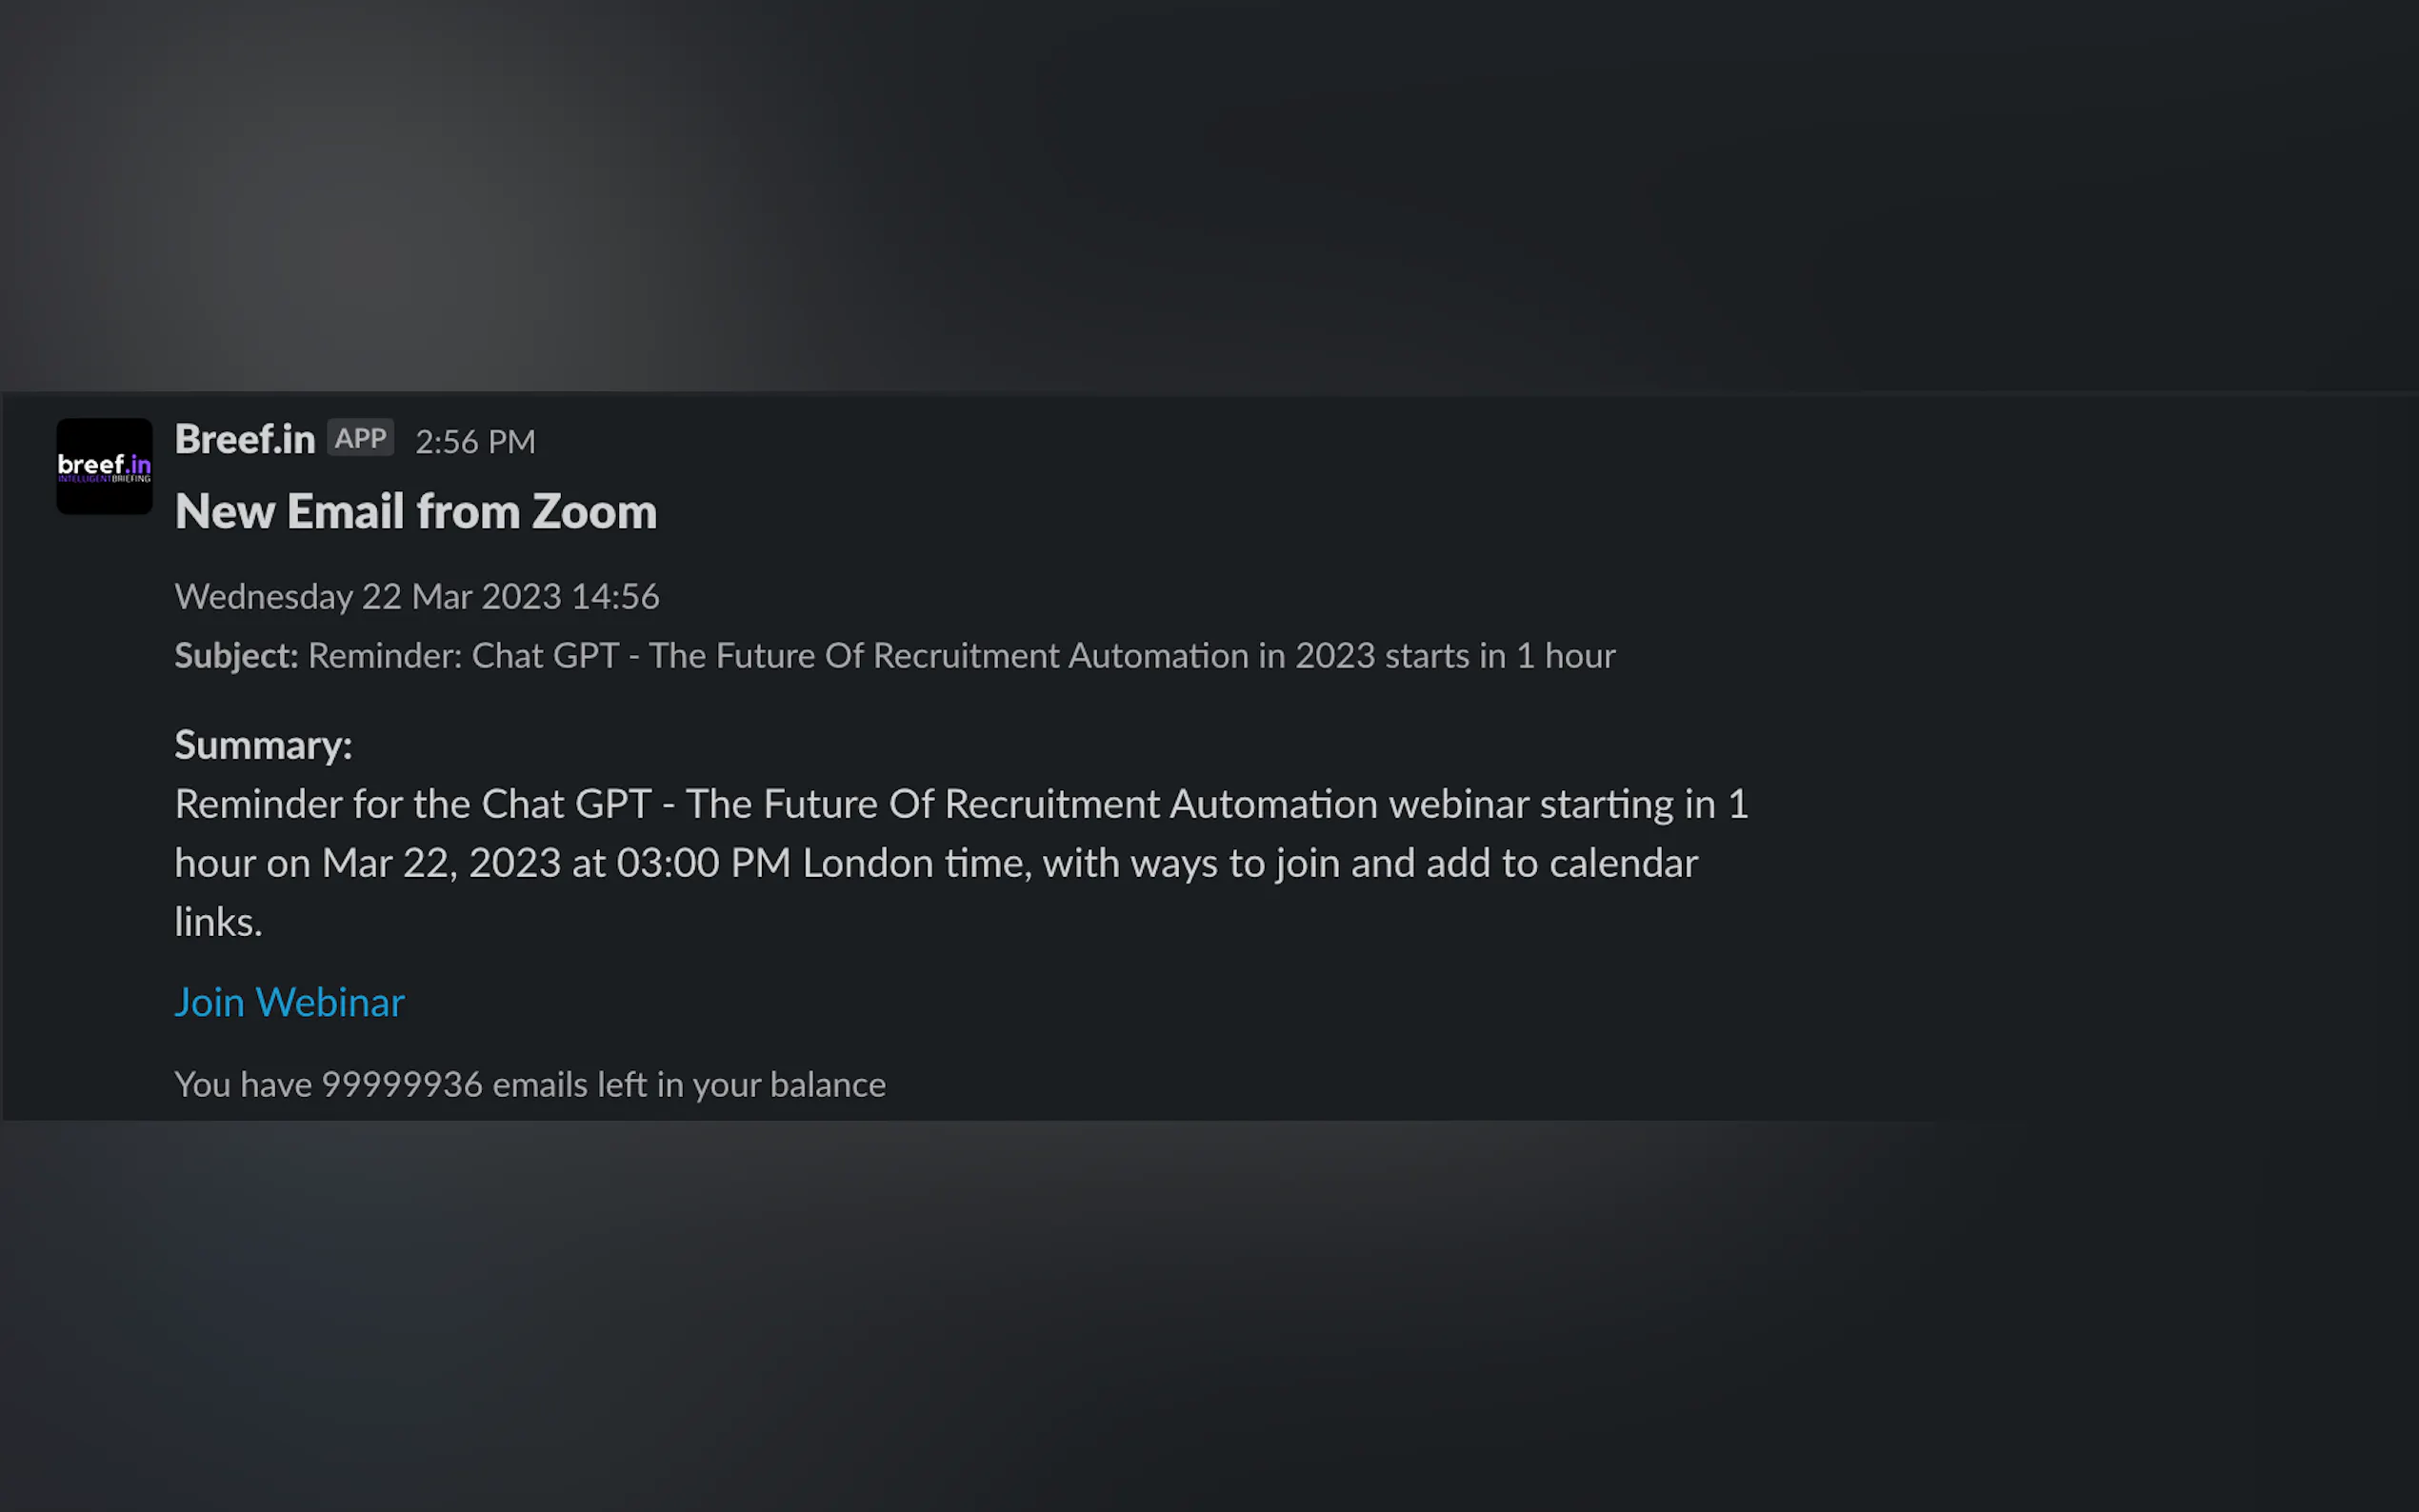Select the Wednesday 22 Mar 2023 date line
2419x1512 pixels.
tap(416, 597)
